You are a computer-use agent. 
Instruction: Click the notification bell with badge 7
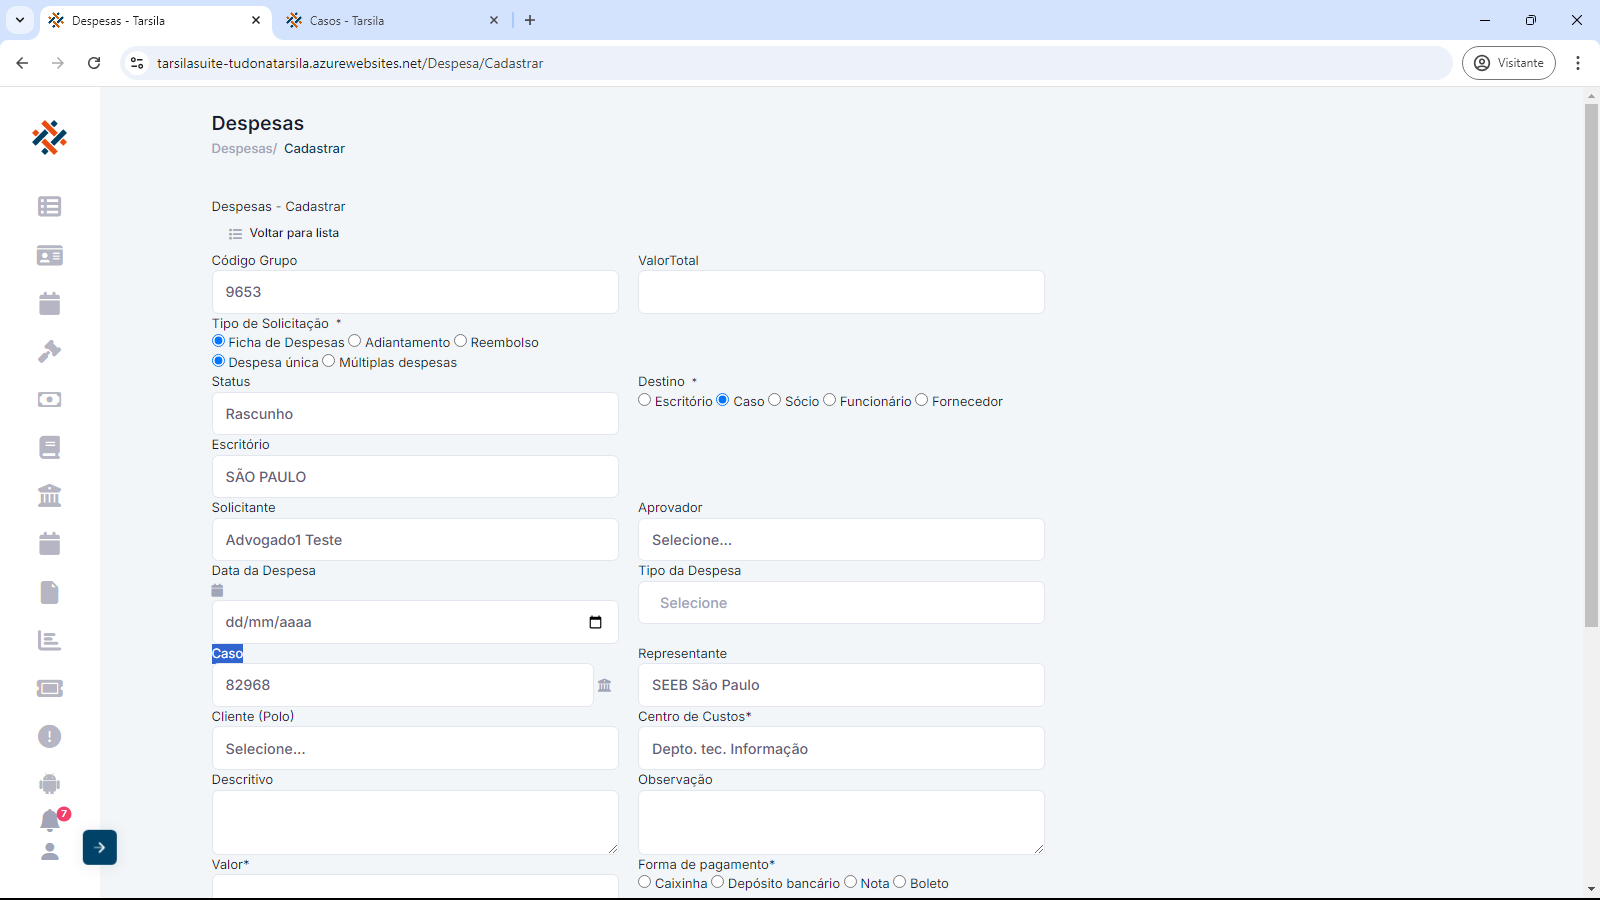[x=50, y=820]
